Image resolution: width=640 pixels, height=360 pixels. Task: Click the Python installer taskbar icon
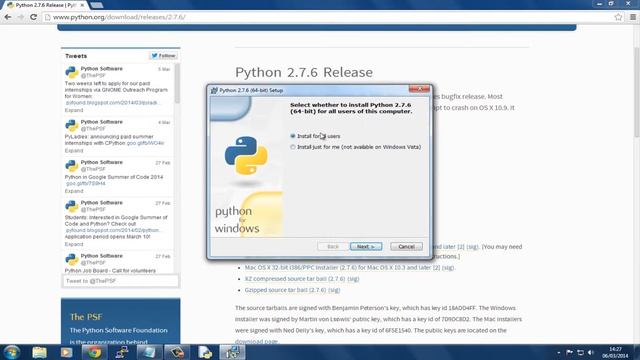click(232, 352)
